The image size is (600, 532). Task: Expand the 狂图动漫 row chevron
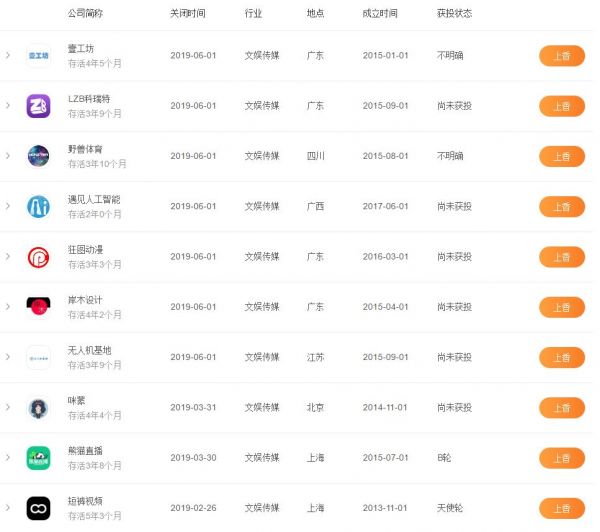8,256
